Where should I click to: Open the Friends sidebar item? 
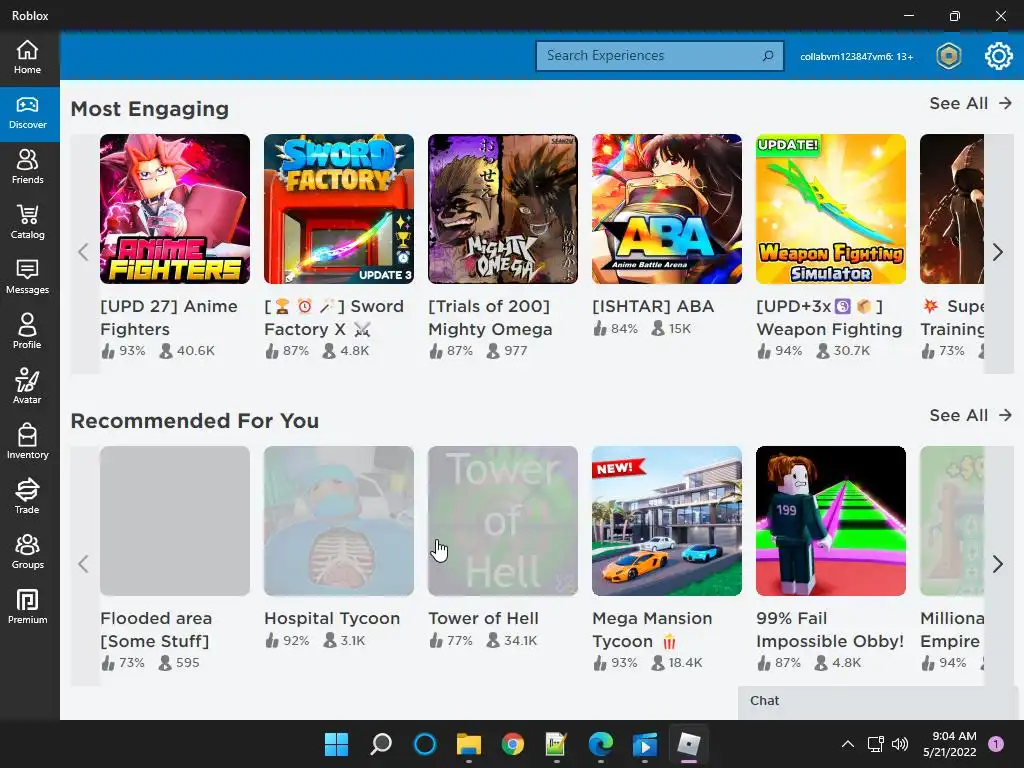27,168
